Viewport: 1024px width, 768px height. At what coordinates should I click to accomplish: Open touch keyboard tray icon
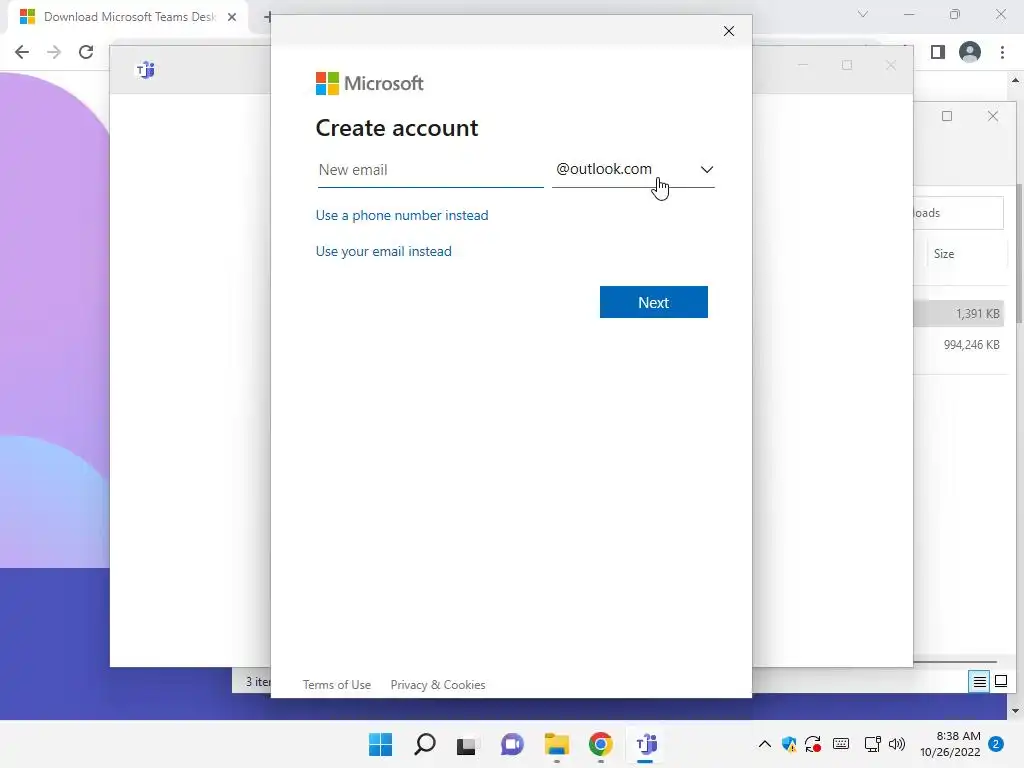tap(841, 744)
